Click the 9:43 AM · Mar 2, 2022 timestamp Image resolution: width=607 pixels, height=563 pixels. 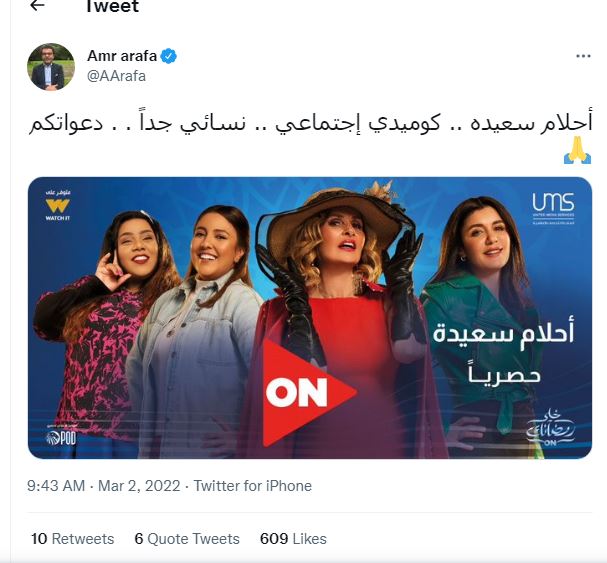click(x=103, y=486)
